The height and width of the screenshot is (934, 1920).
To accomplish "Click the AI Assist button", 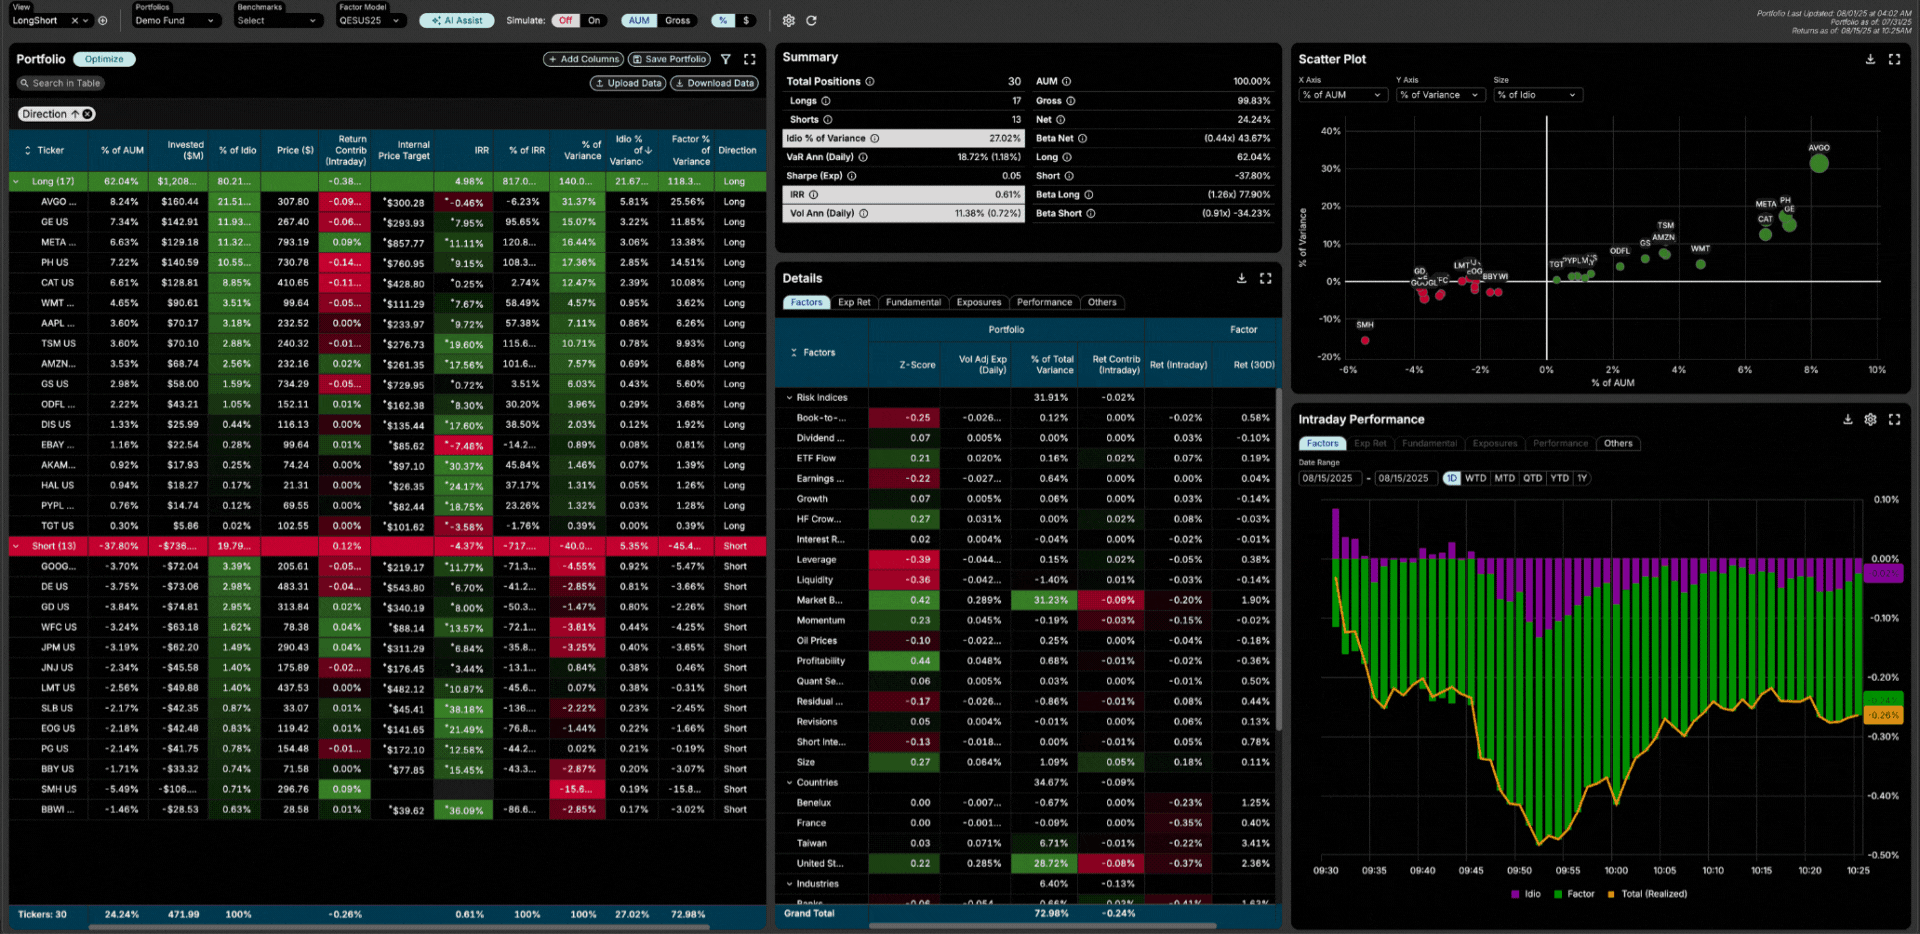I will point(457,21).
